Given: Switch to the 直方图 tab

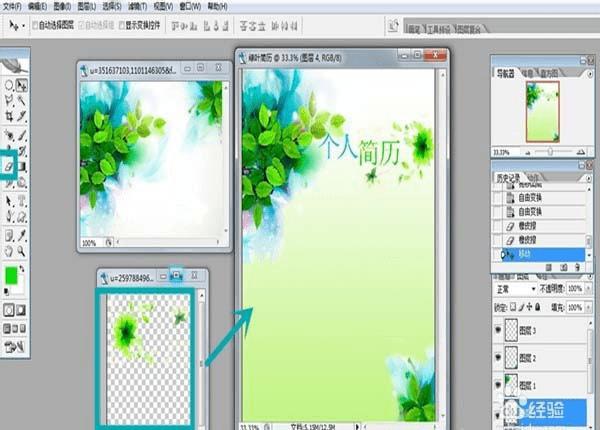Looking at the screenshot, I should [x=550, y=73].
